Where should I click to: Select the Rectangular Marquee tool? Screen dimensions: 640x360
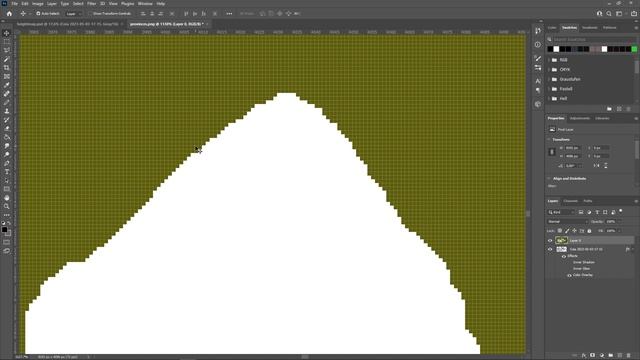tap(7, 42)
